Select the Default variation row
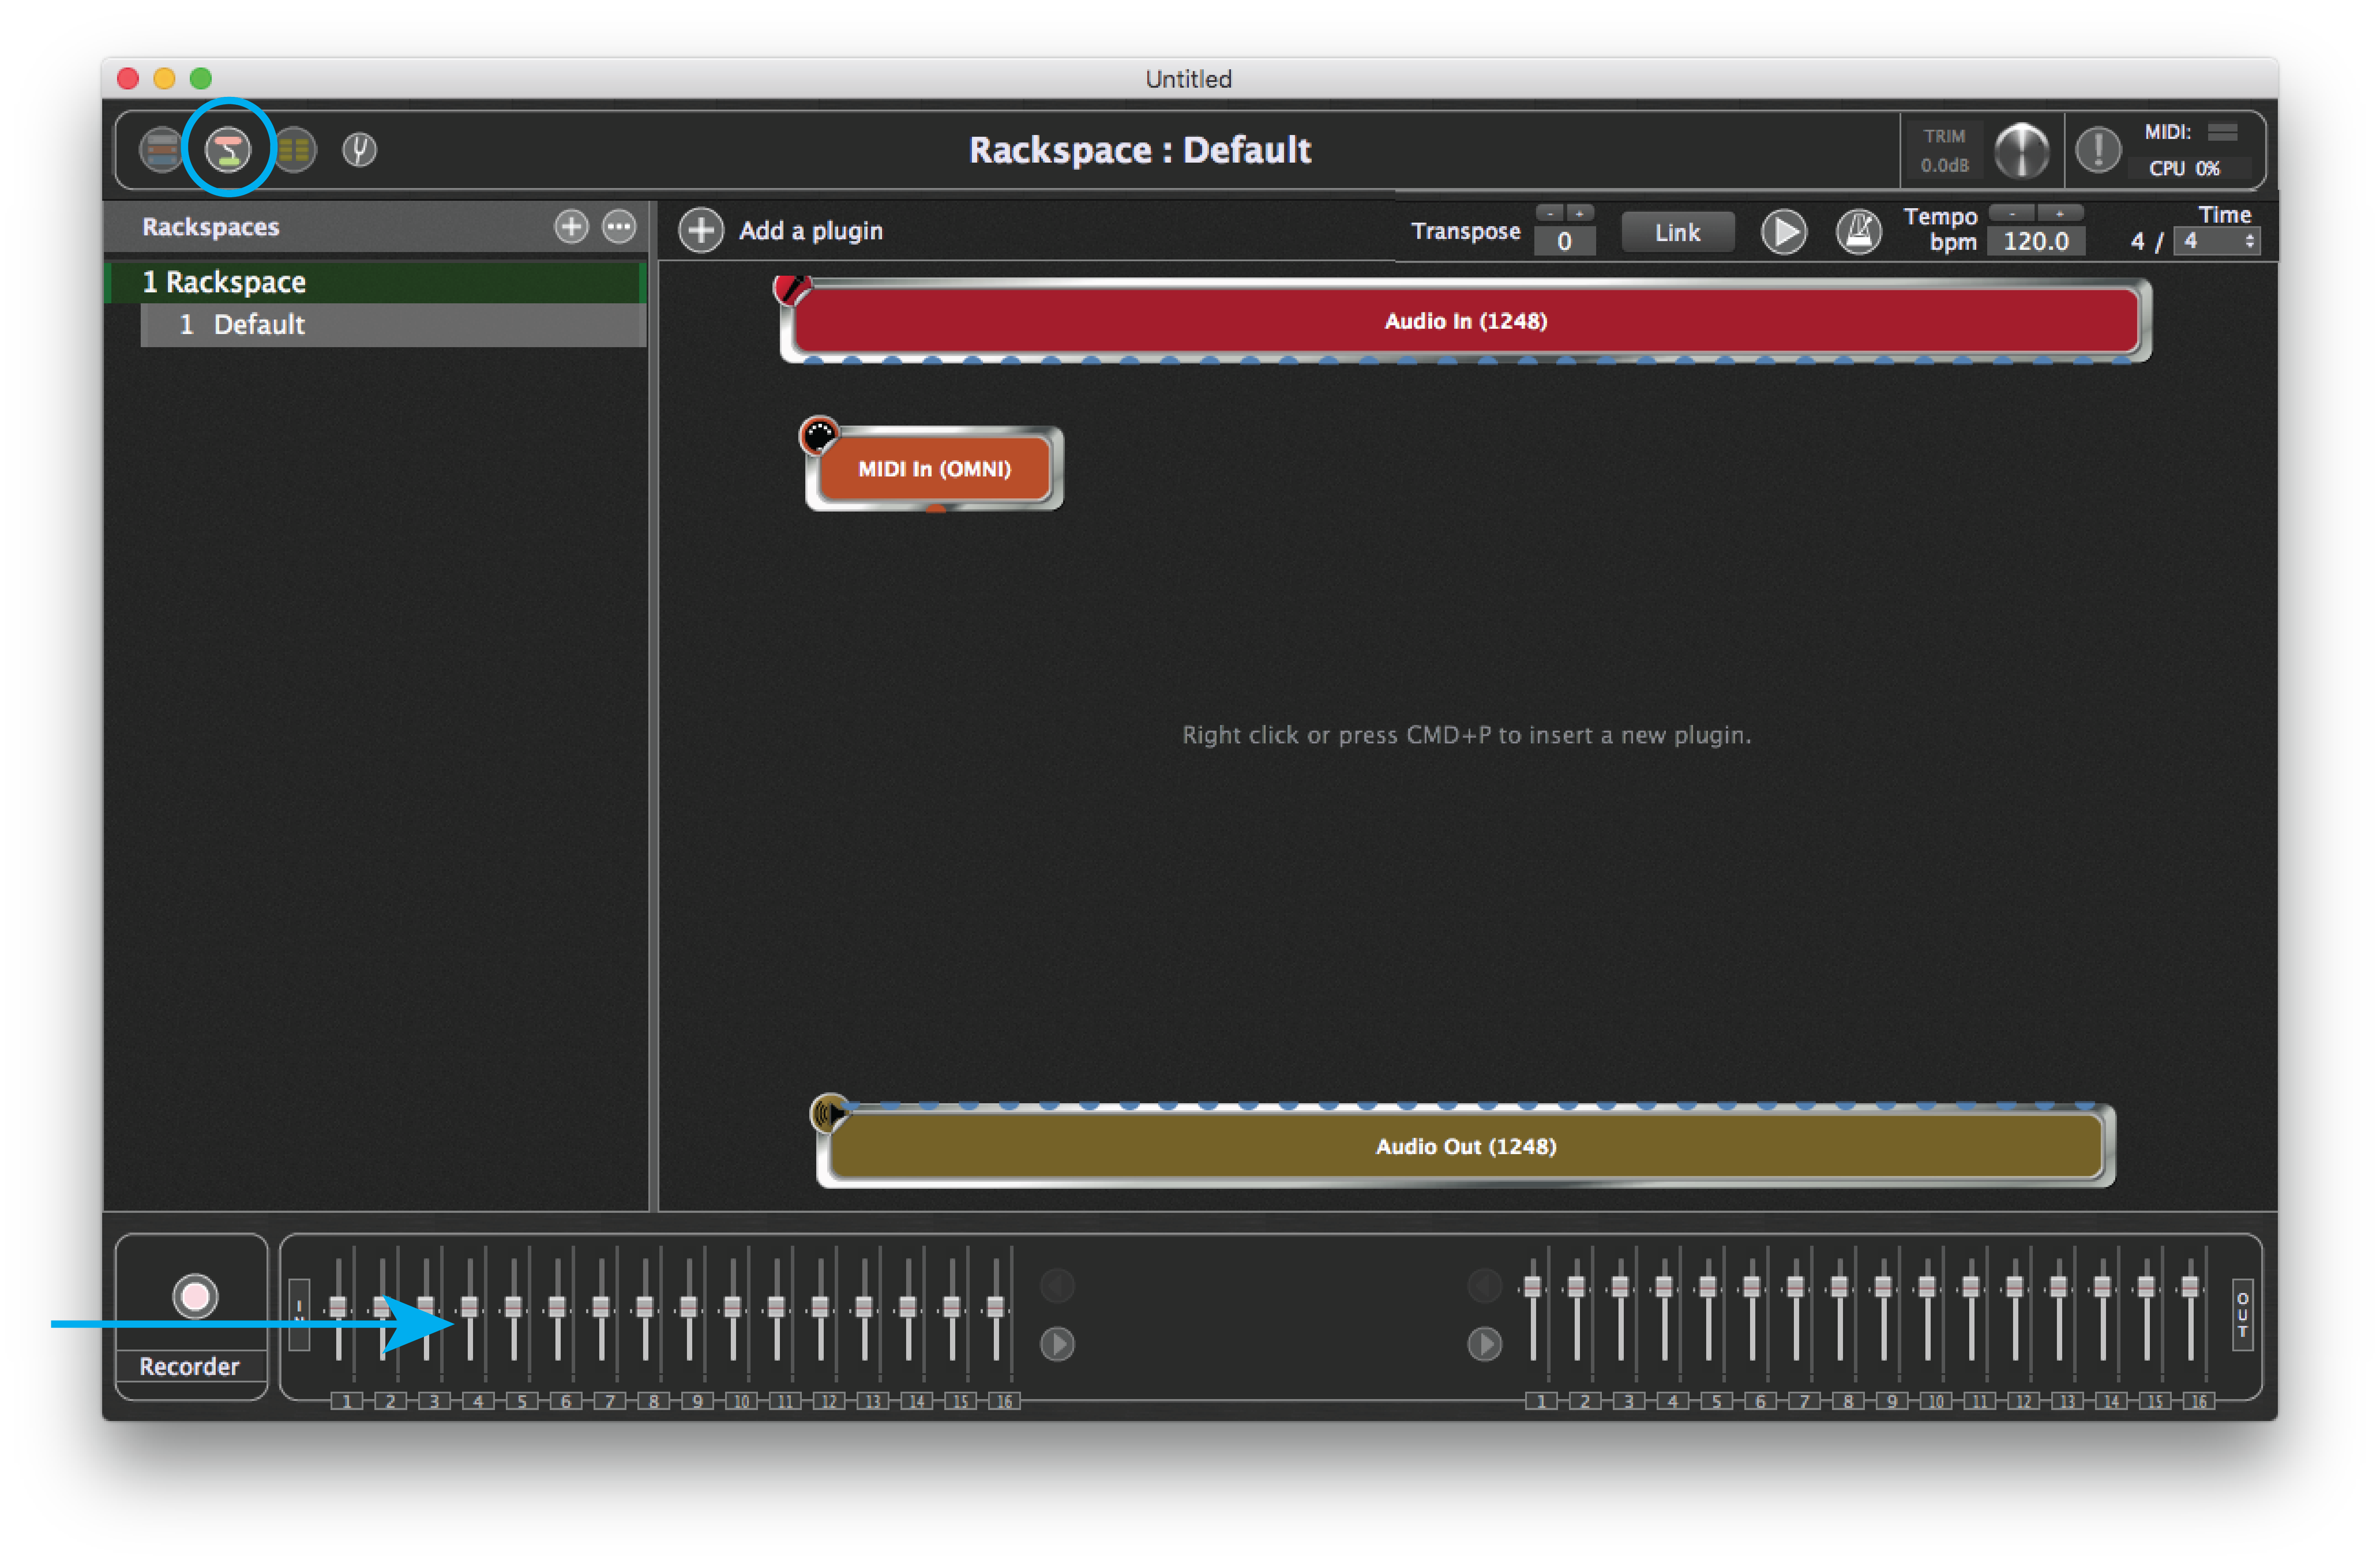This screenshot has width=2380, height=1567. pyautogui.click(x=393, y=325)
